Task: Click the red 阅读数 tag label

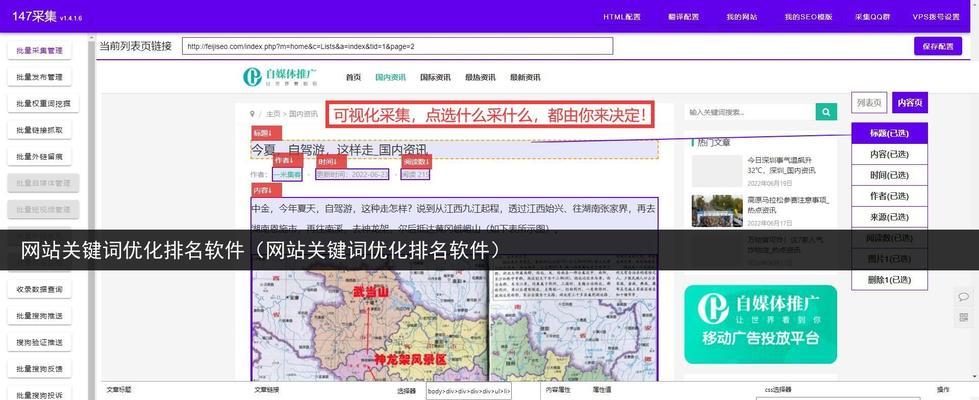Action: 416,162
